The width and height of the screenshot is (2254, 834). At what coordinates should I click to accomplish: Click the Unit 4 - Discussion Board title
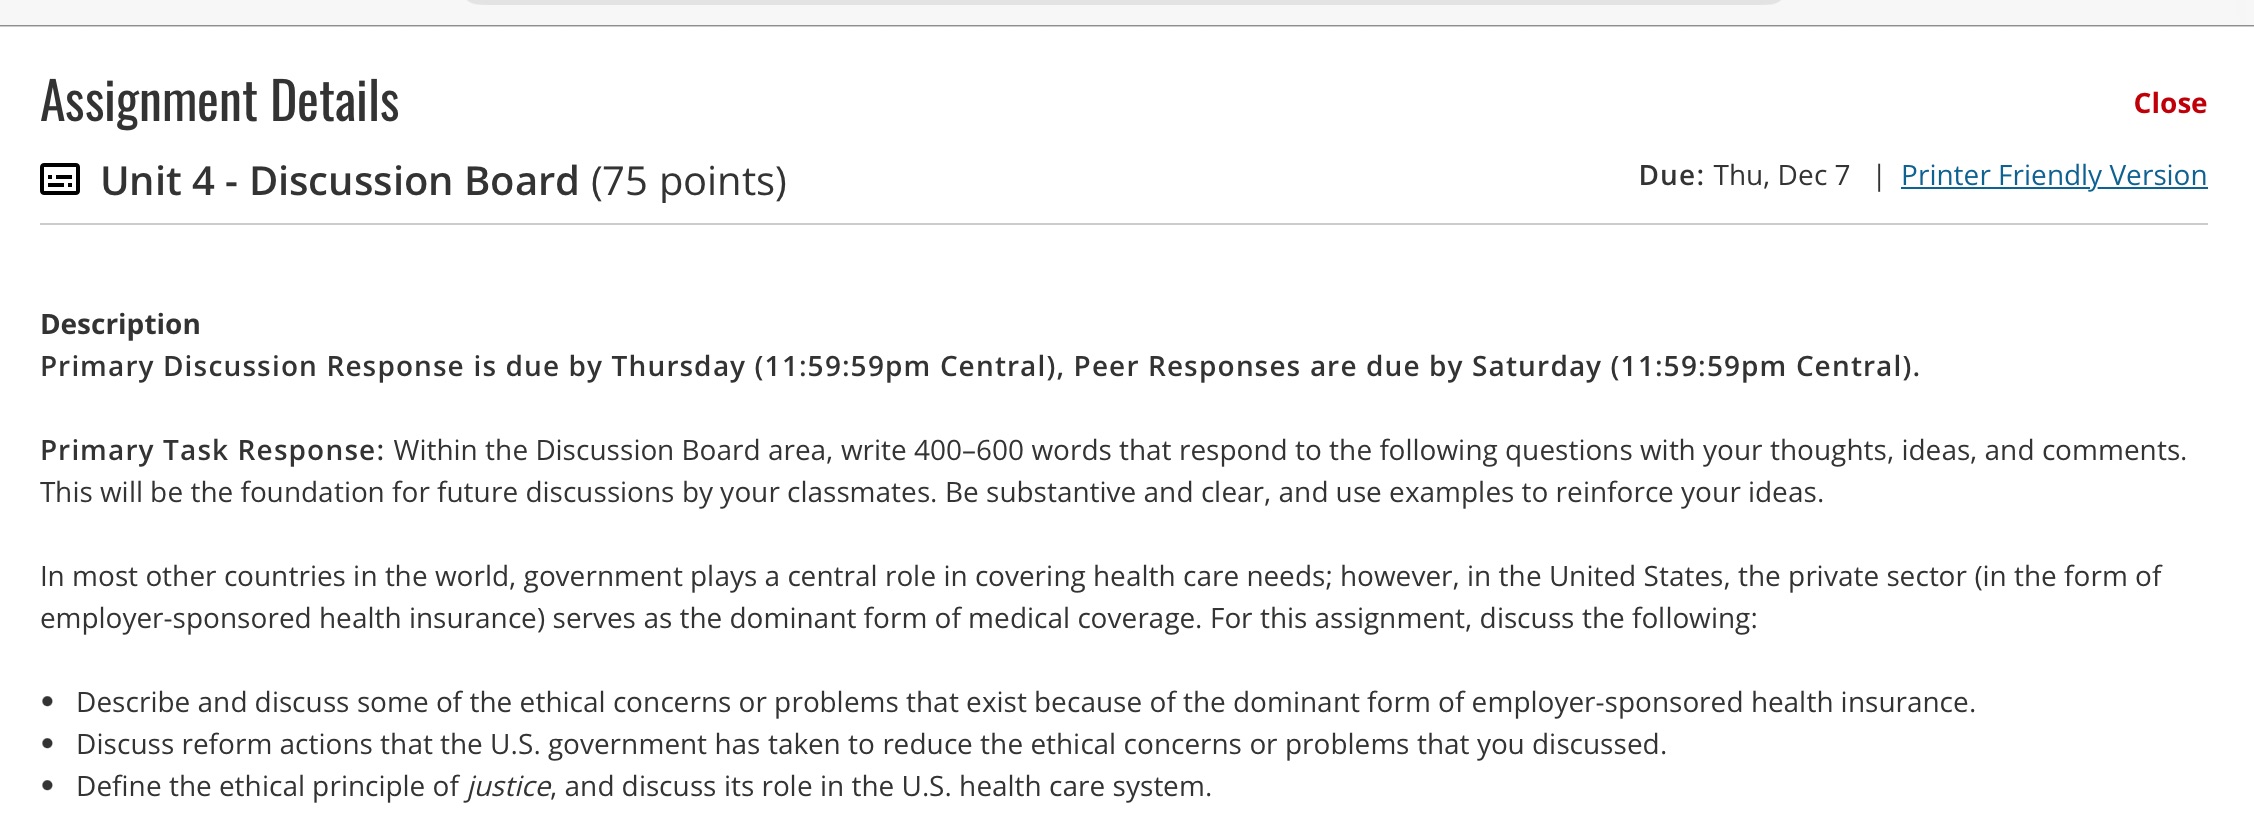(341, 180)
